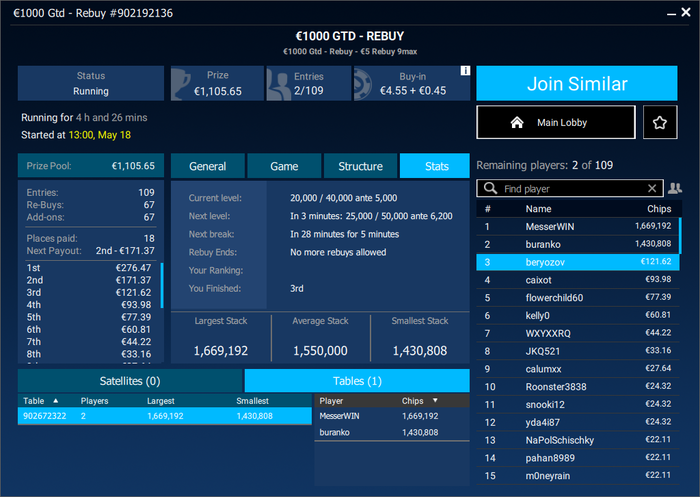This screenshot has height=497, width=700.
Task: Select the m0neyrain player row
Action: click(578, 476)
